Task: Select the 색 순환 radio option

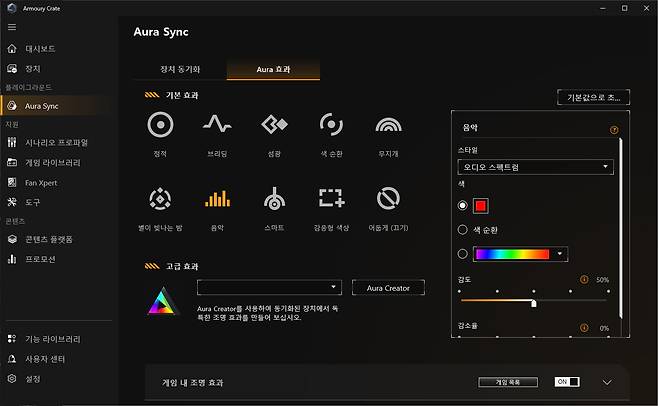Action: tap(461, 229)
